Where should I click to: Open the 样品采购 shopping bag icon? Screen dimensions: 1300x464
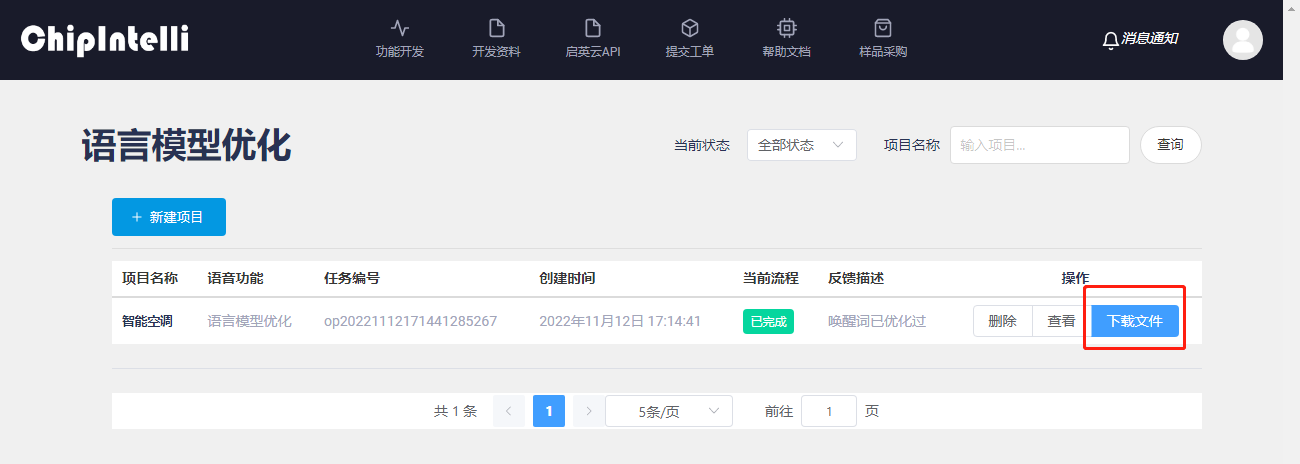click(882, 28)
